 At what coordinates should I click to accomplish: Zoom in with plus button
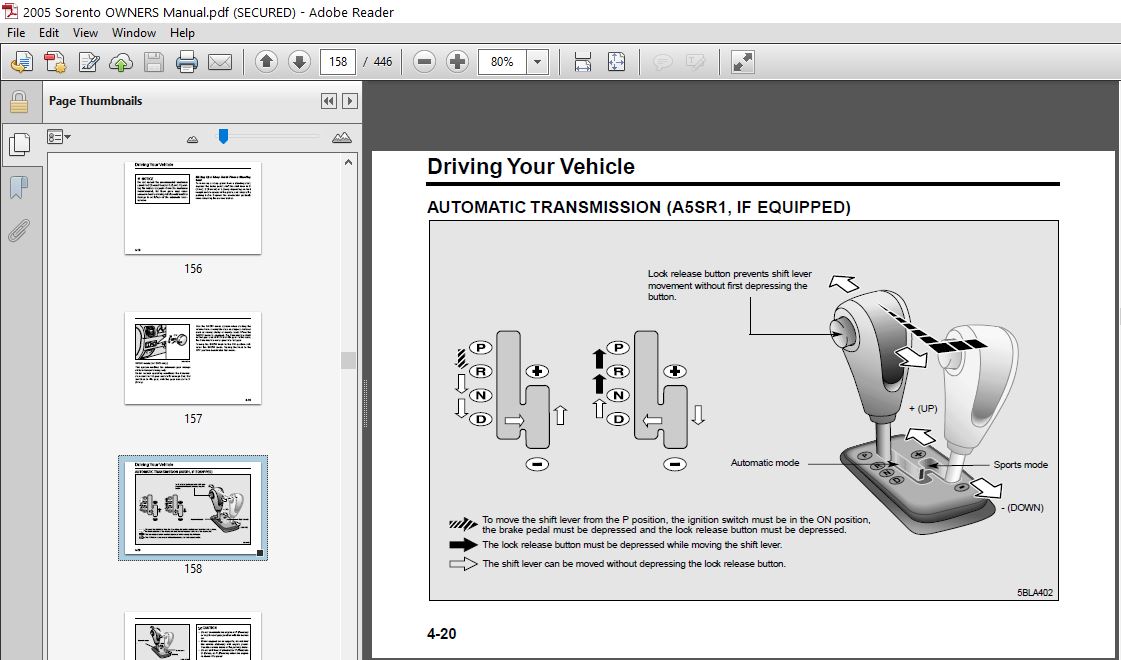click(x=457, y=62)
